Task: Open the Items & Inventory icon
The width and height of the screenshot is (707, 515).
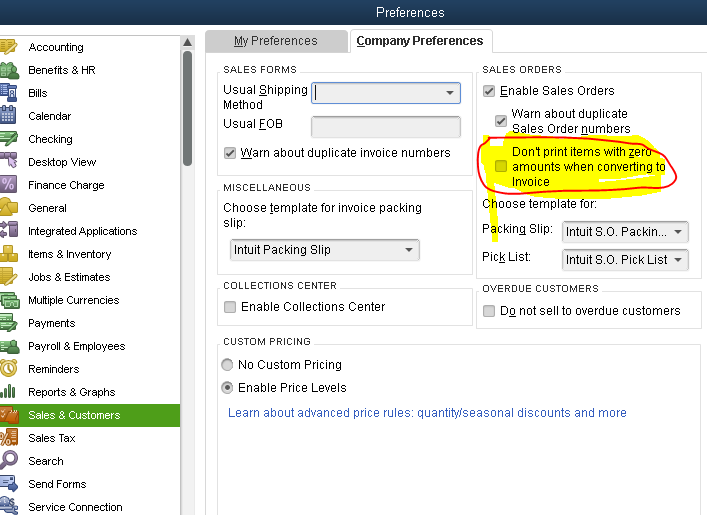Action: click(x=8, y=254)
